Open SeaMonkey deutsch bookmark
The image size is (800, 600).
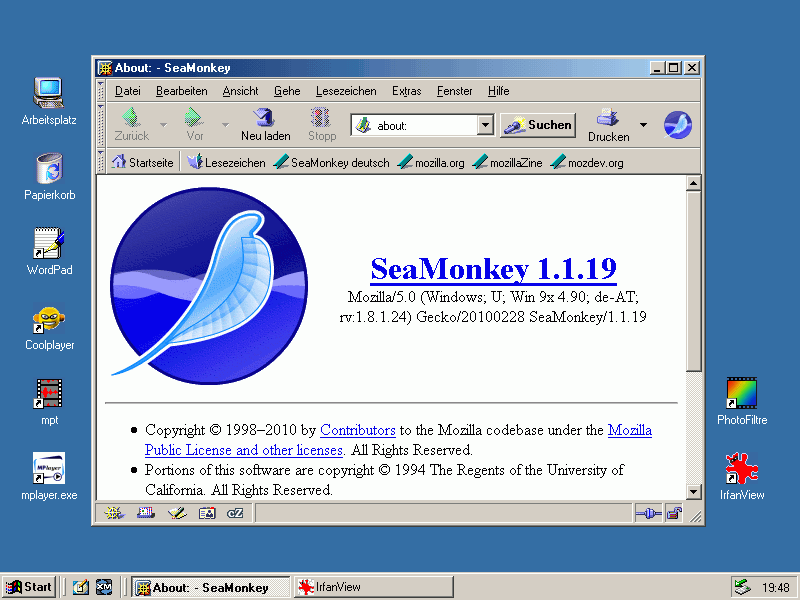coord(332,162)
